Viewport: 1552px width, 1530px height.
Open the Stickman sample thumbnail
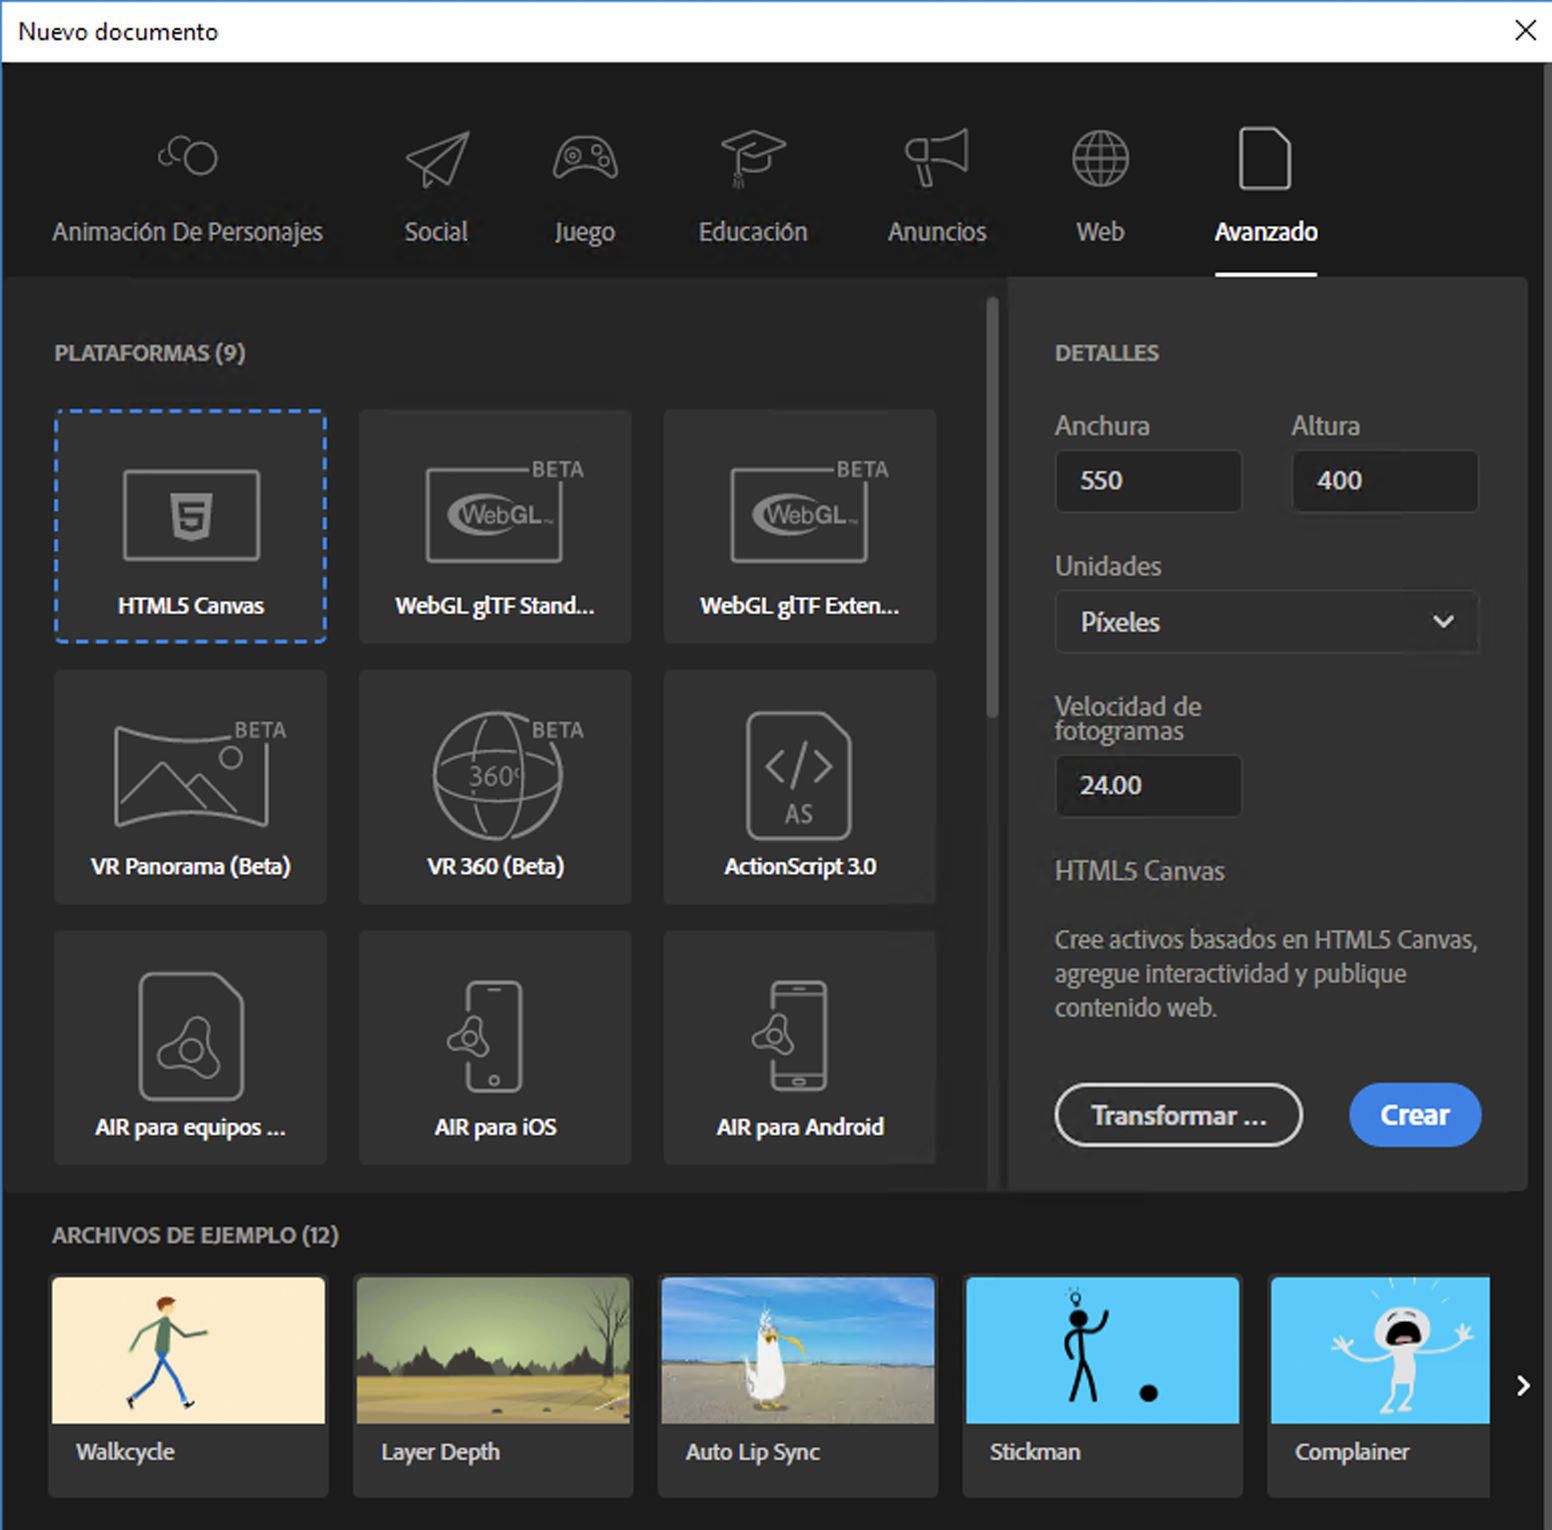[1102, 1350]
